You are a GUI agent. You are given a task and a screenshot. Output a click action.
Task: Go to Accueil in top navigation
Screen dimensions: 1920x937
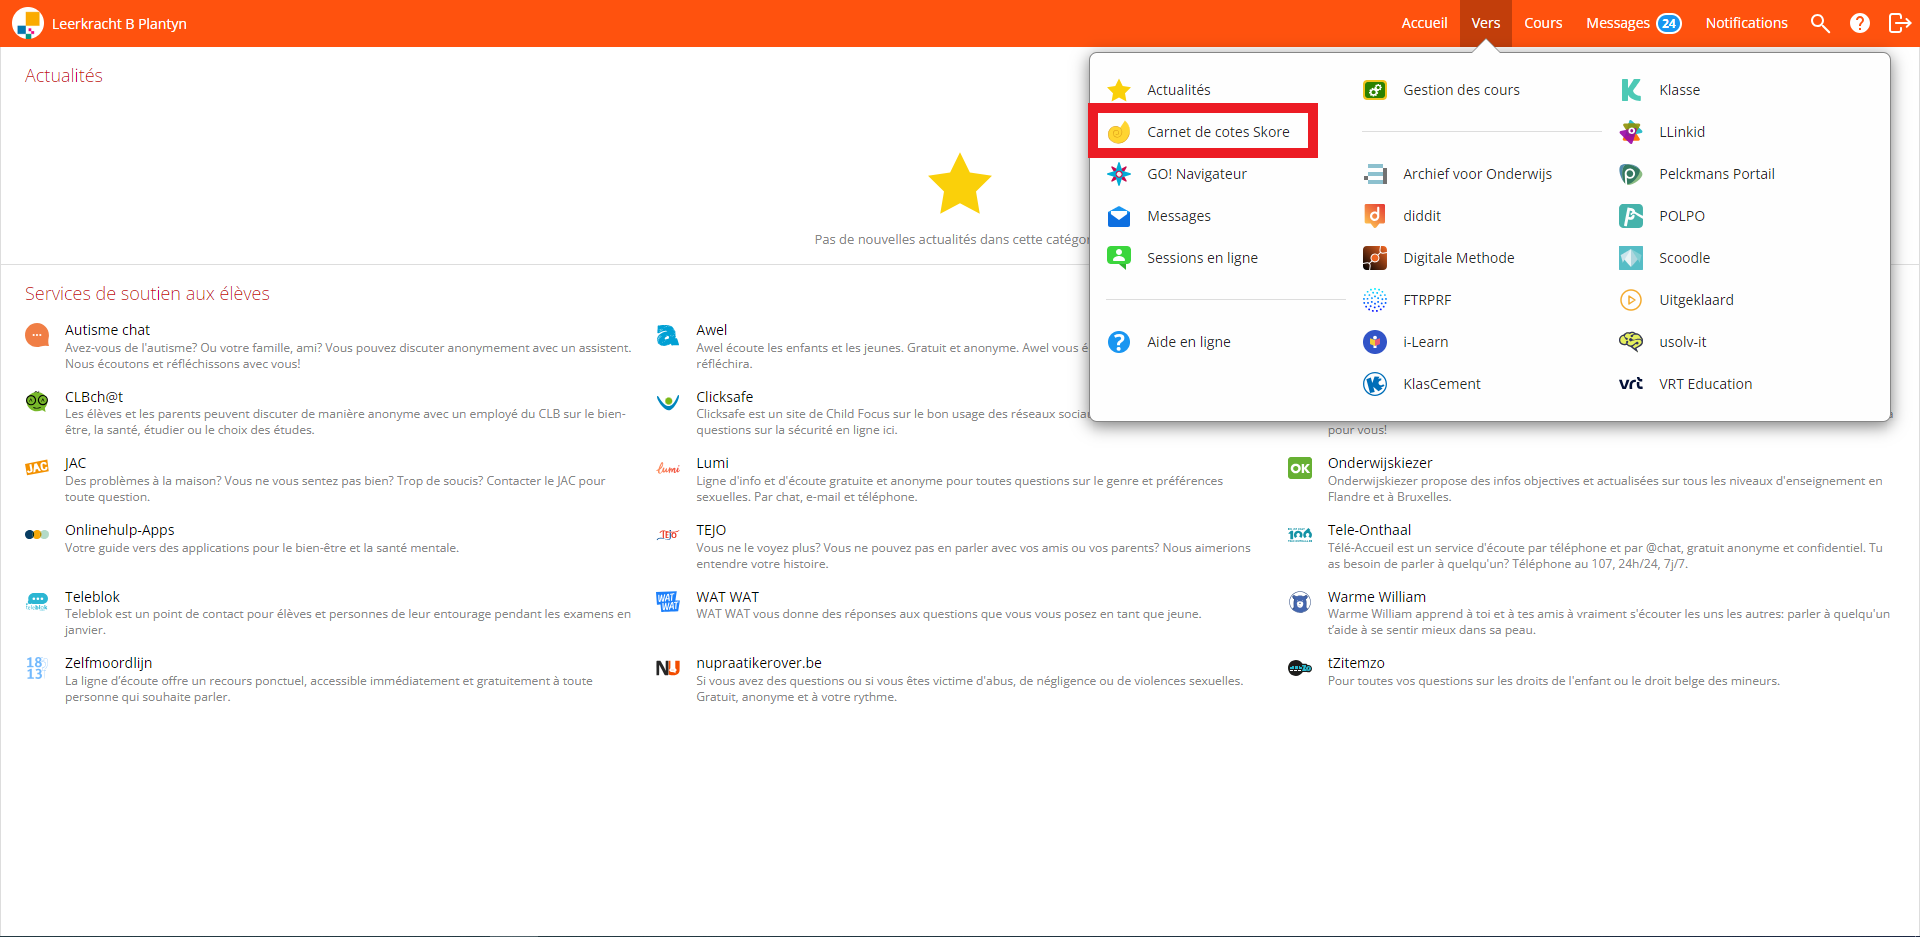1424,23
